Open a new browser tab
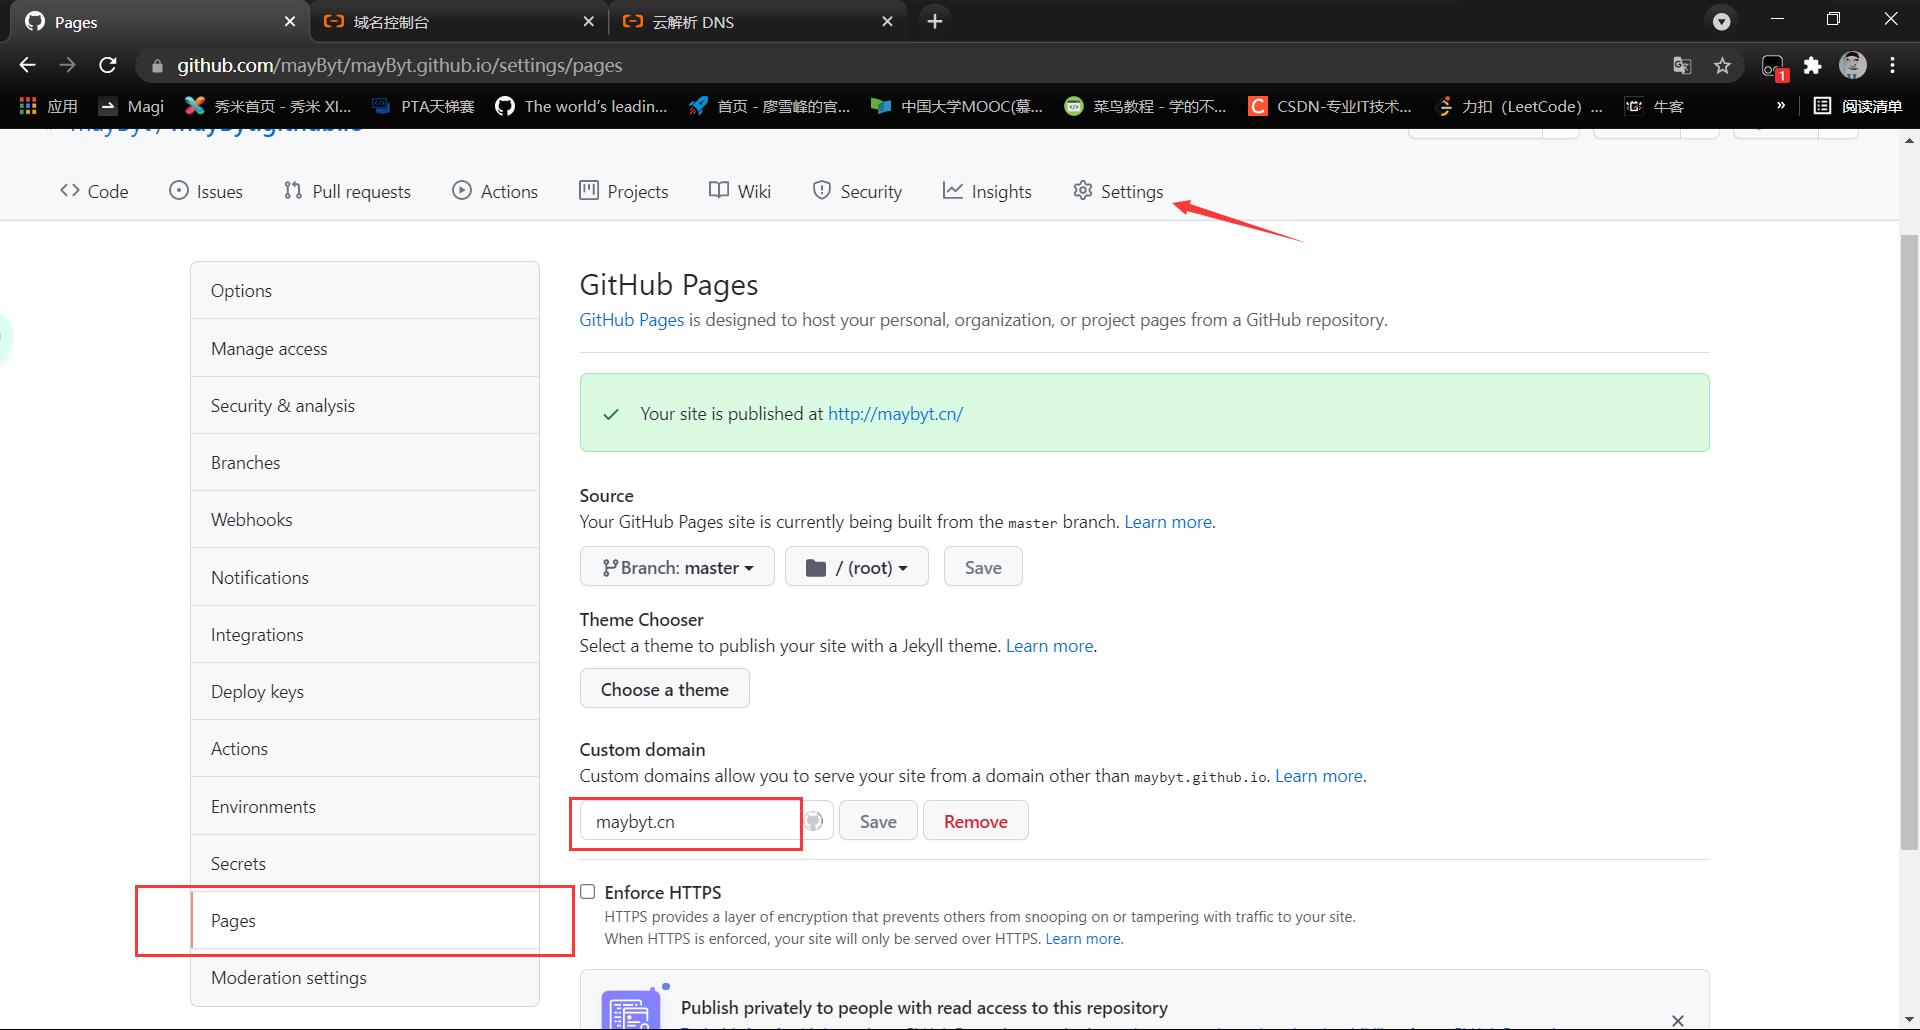The height and width of the screenshot is (1030, 1920). (935, 21)
